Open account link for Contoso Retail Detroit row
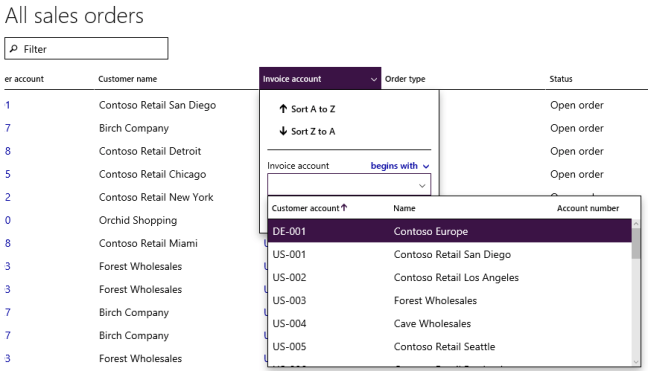This screenshot has width=648, height=371. (8, 151)
